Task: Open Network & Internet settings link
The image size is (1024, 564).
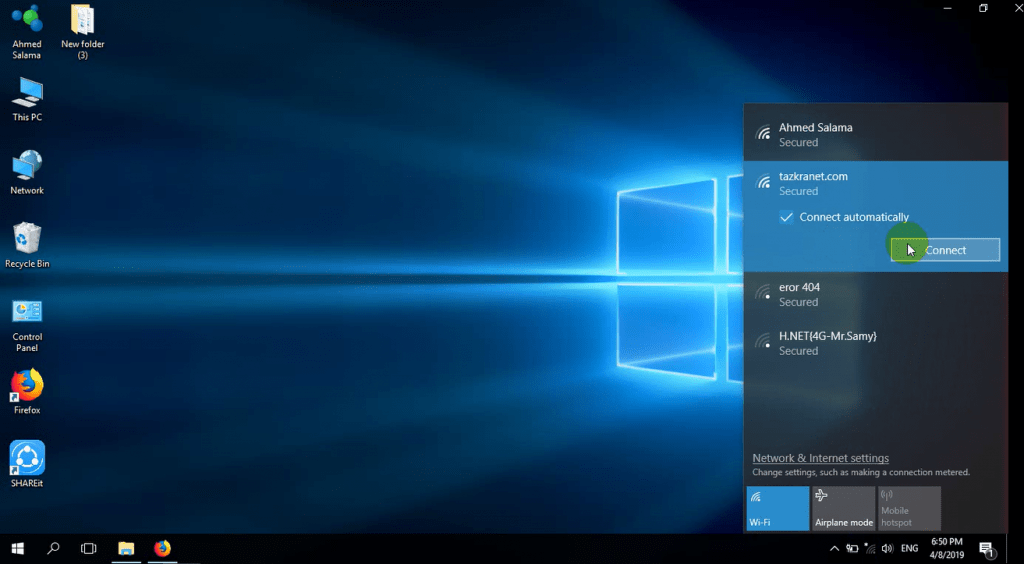Action: pyautogui.click(x=820, y=458)
